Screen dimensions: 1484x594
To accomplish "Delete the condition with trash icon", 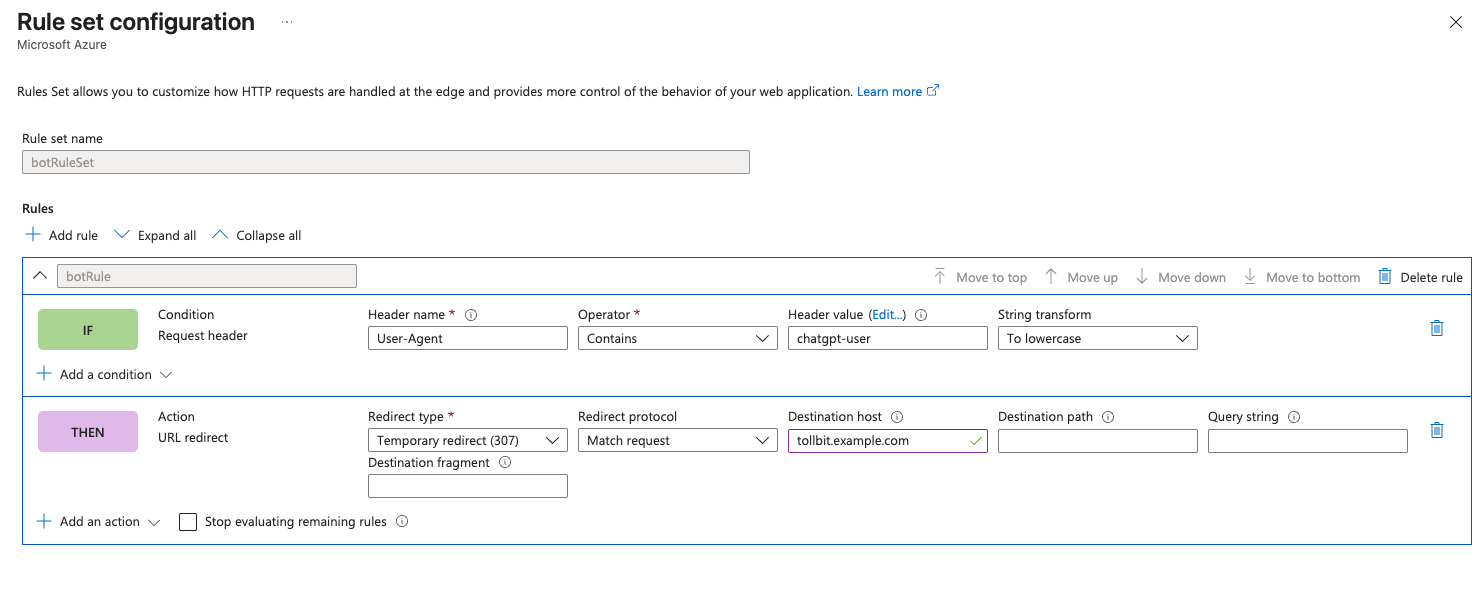I will pyautogui.click(x=1437, y=328).
